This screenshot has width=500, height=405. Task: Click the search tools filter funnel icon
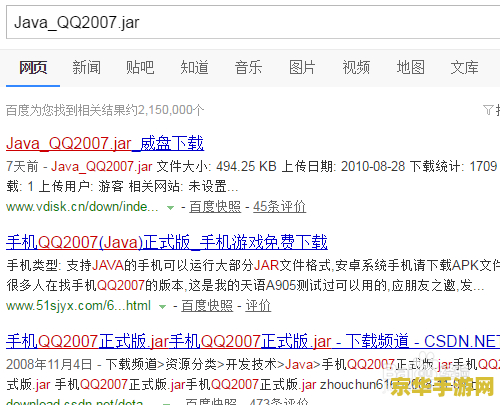[x=488, y=110]
